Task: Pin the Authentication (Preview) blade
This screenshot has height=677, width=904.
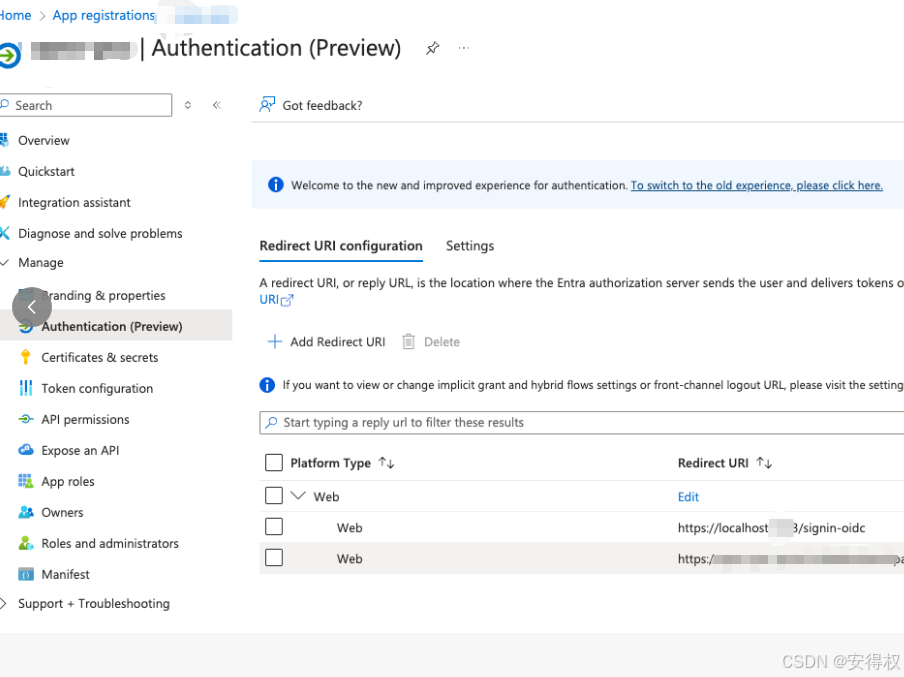Action: pos(432,48)
